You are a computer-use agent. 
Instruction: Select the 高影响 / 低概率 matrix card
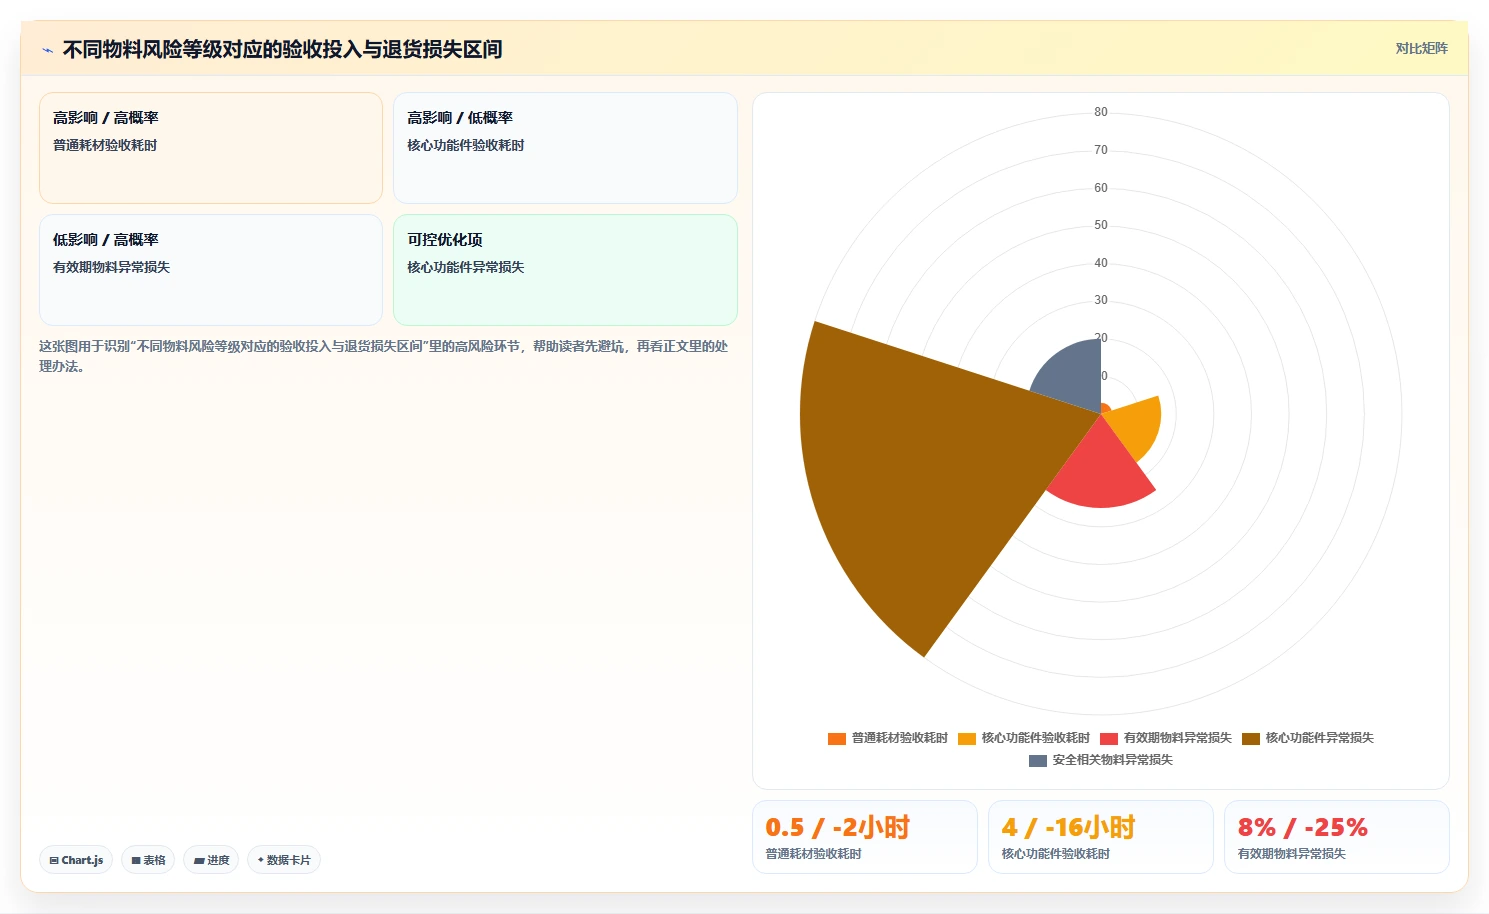(x=565, y=148)
